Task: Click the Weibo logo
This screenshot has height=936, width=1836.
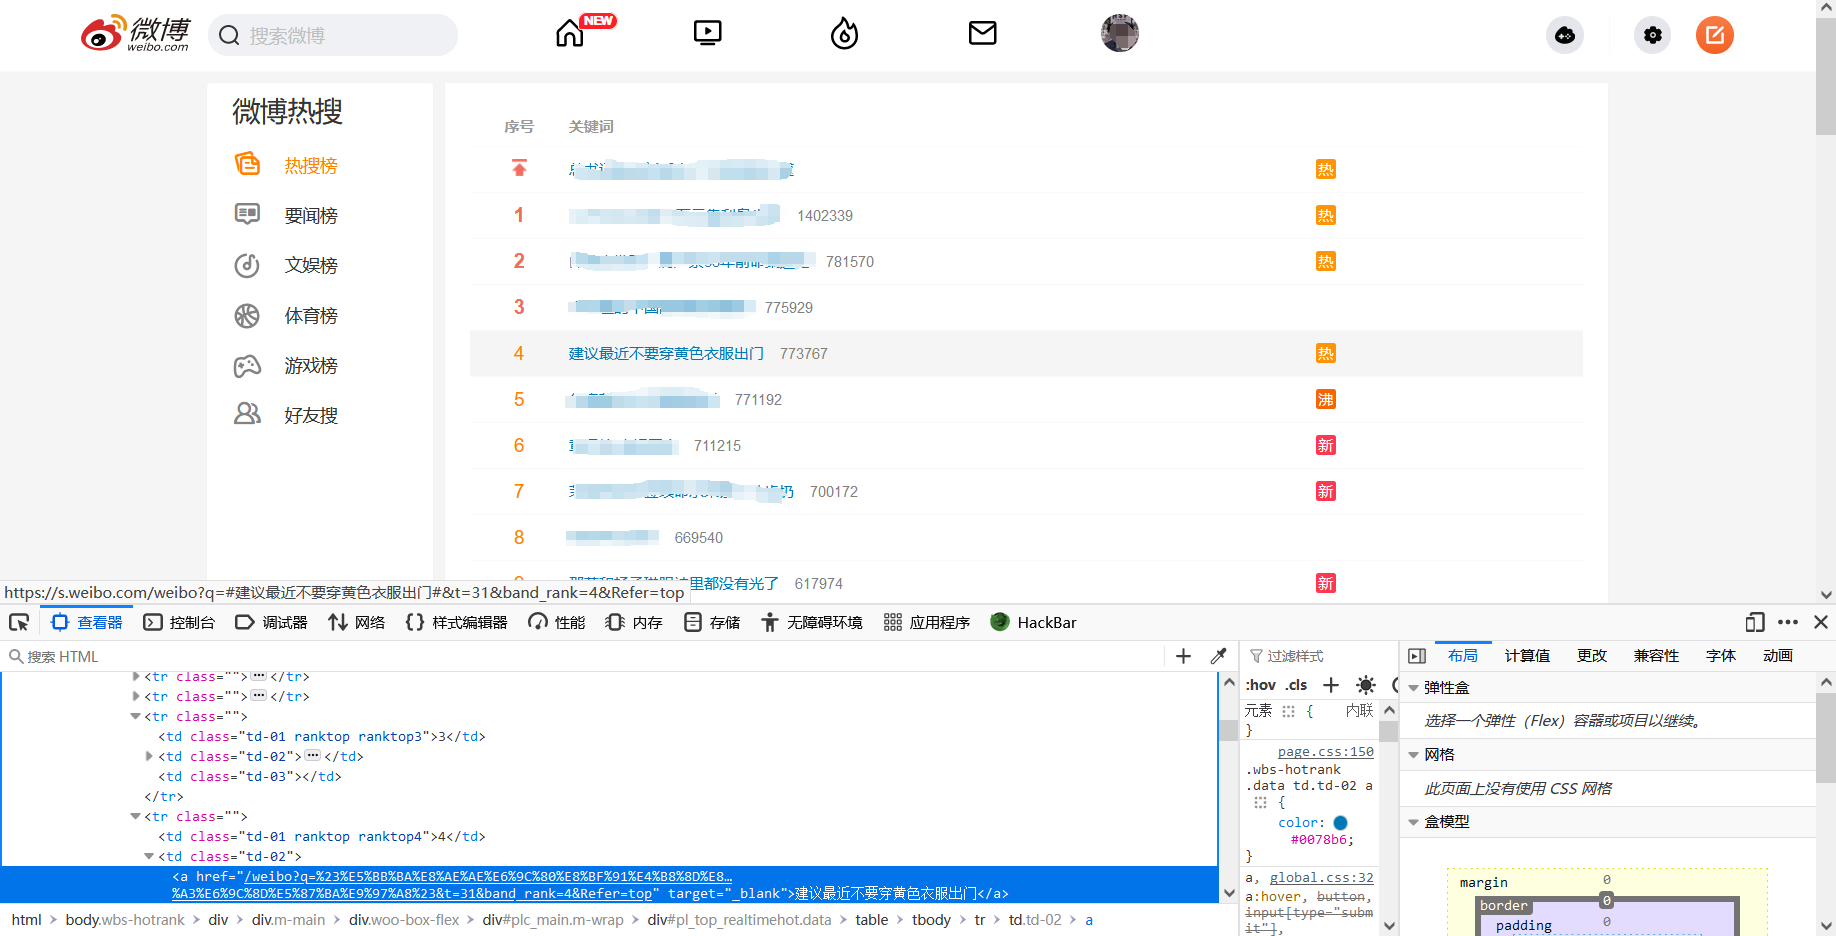Action: tap(135, 34)
